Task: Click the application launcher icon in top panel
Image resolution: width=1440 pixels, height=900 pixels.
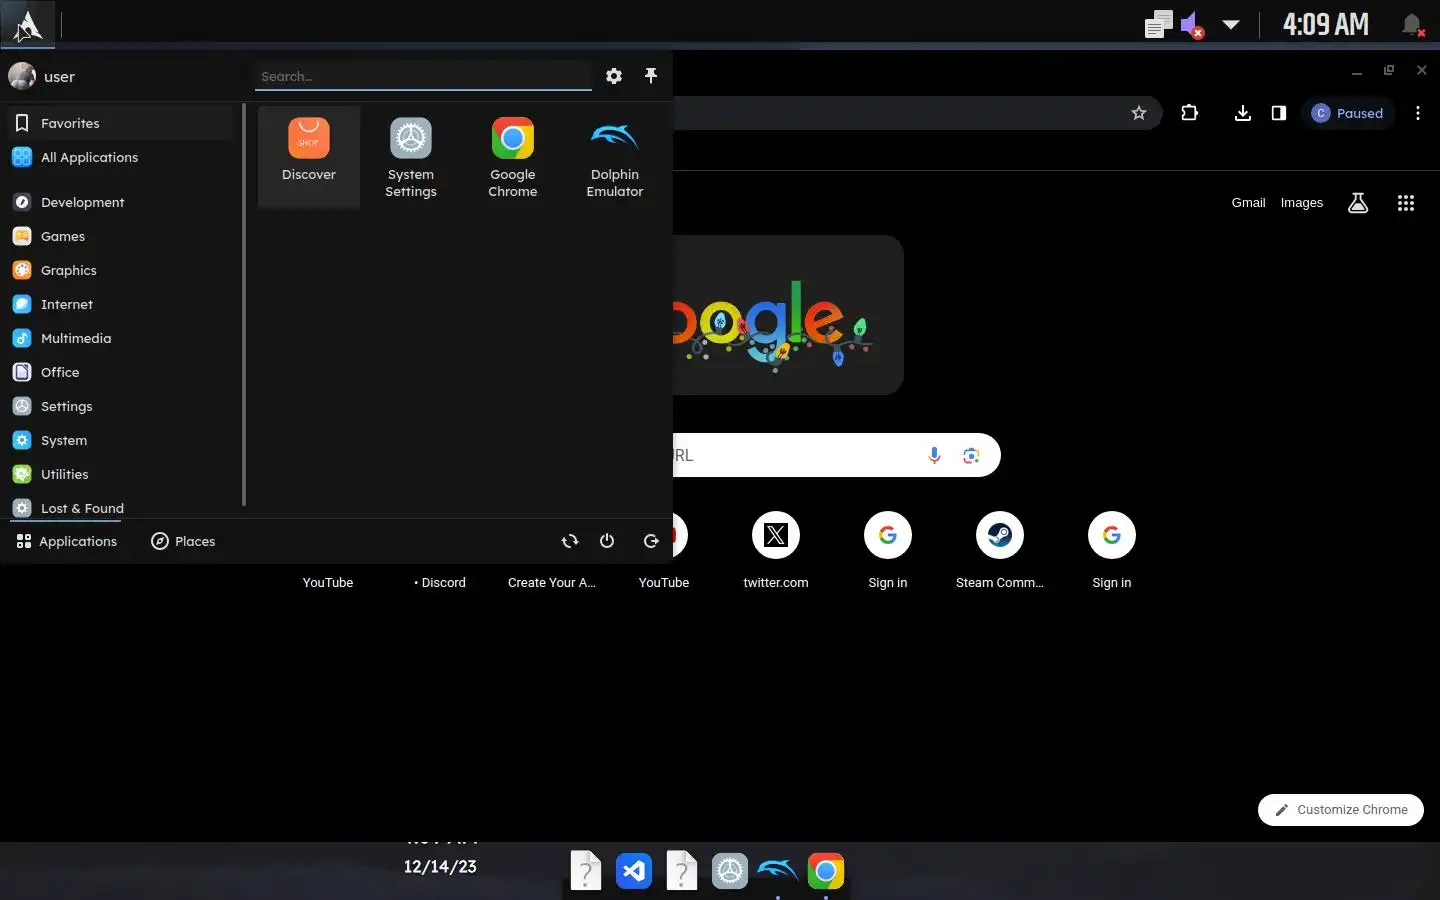Action: coord(28,24)
